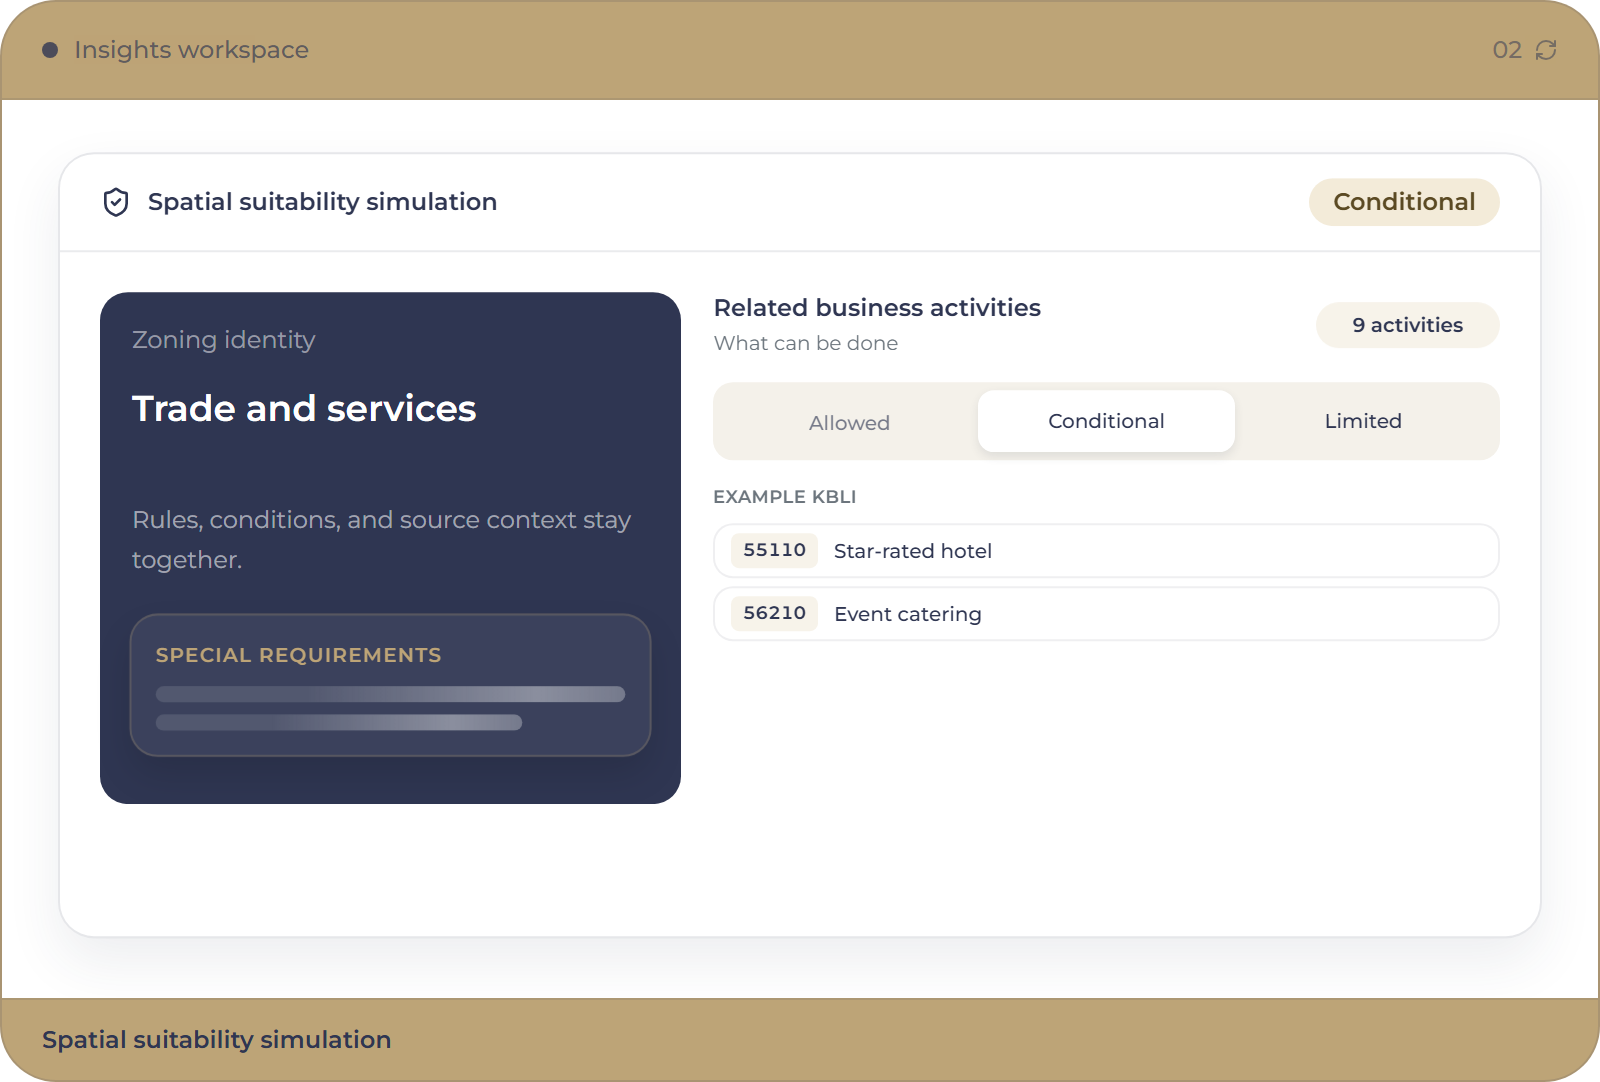Switch to the Allowed tab
Viewport: 1600px width, 1082px height.
[x=849, y=422]
